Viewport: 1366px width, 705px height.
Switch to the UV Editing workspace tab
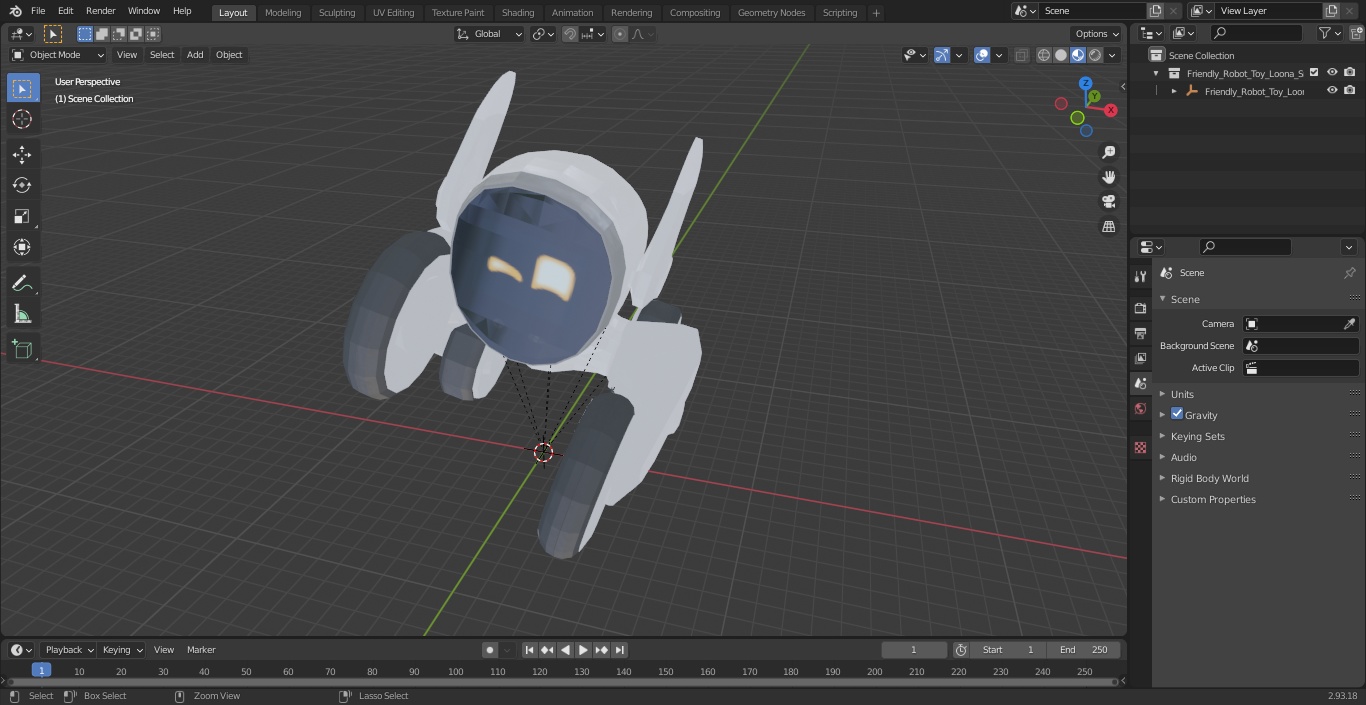click(x=393, y=12)
